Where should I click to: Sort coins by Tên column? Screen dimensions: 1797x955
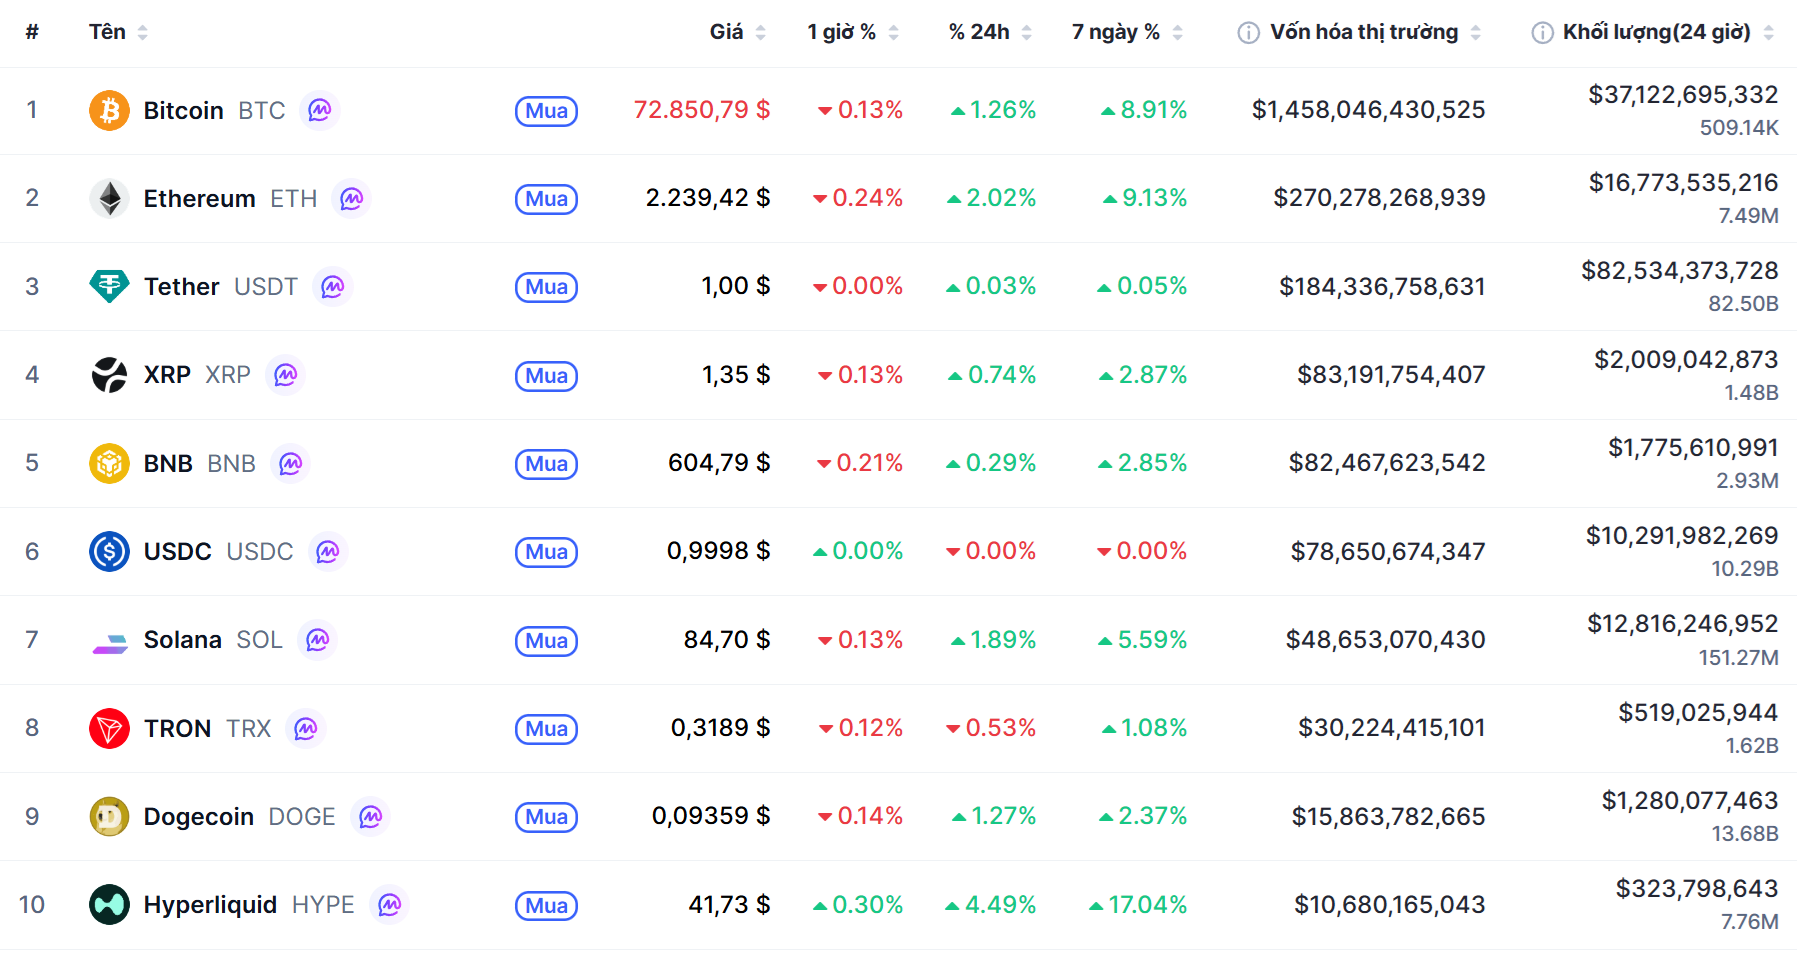coord(108,32)
